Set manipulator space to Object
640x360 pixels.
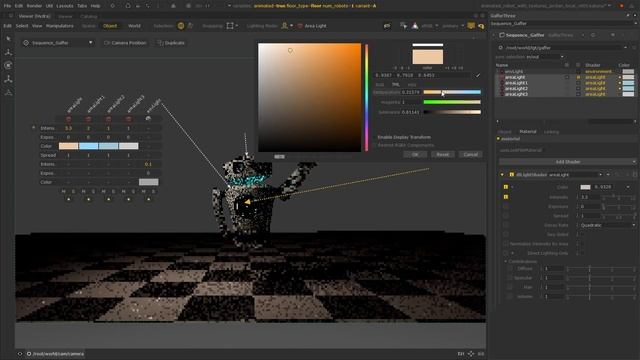110,26
